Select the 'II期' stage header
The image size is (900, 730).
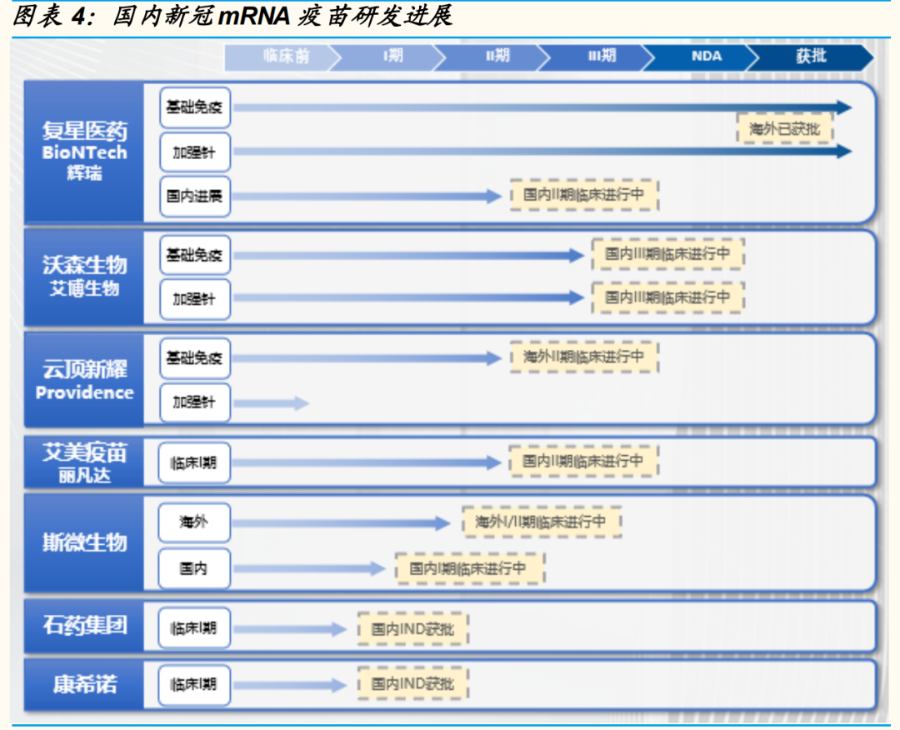pos(492,57)
